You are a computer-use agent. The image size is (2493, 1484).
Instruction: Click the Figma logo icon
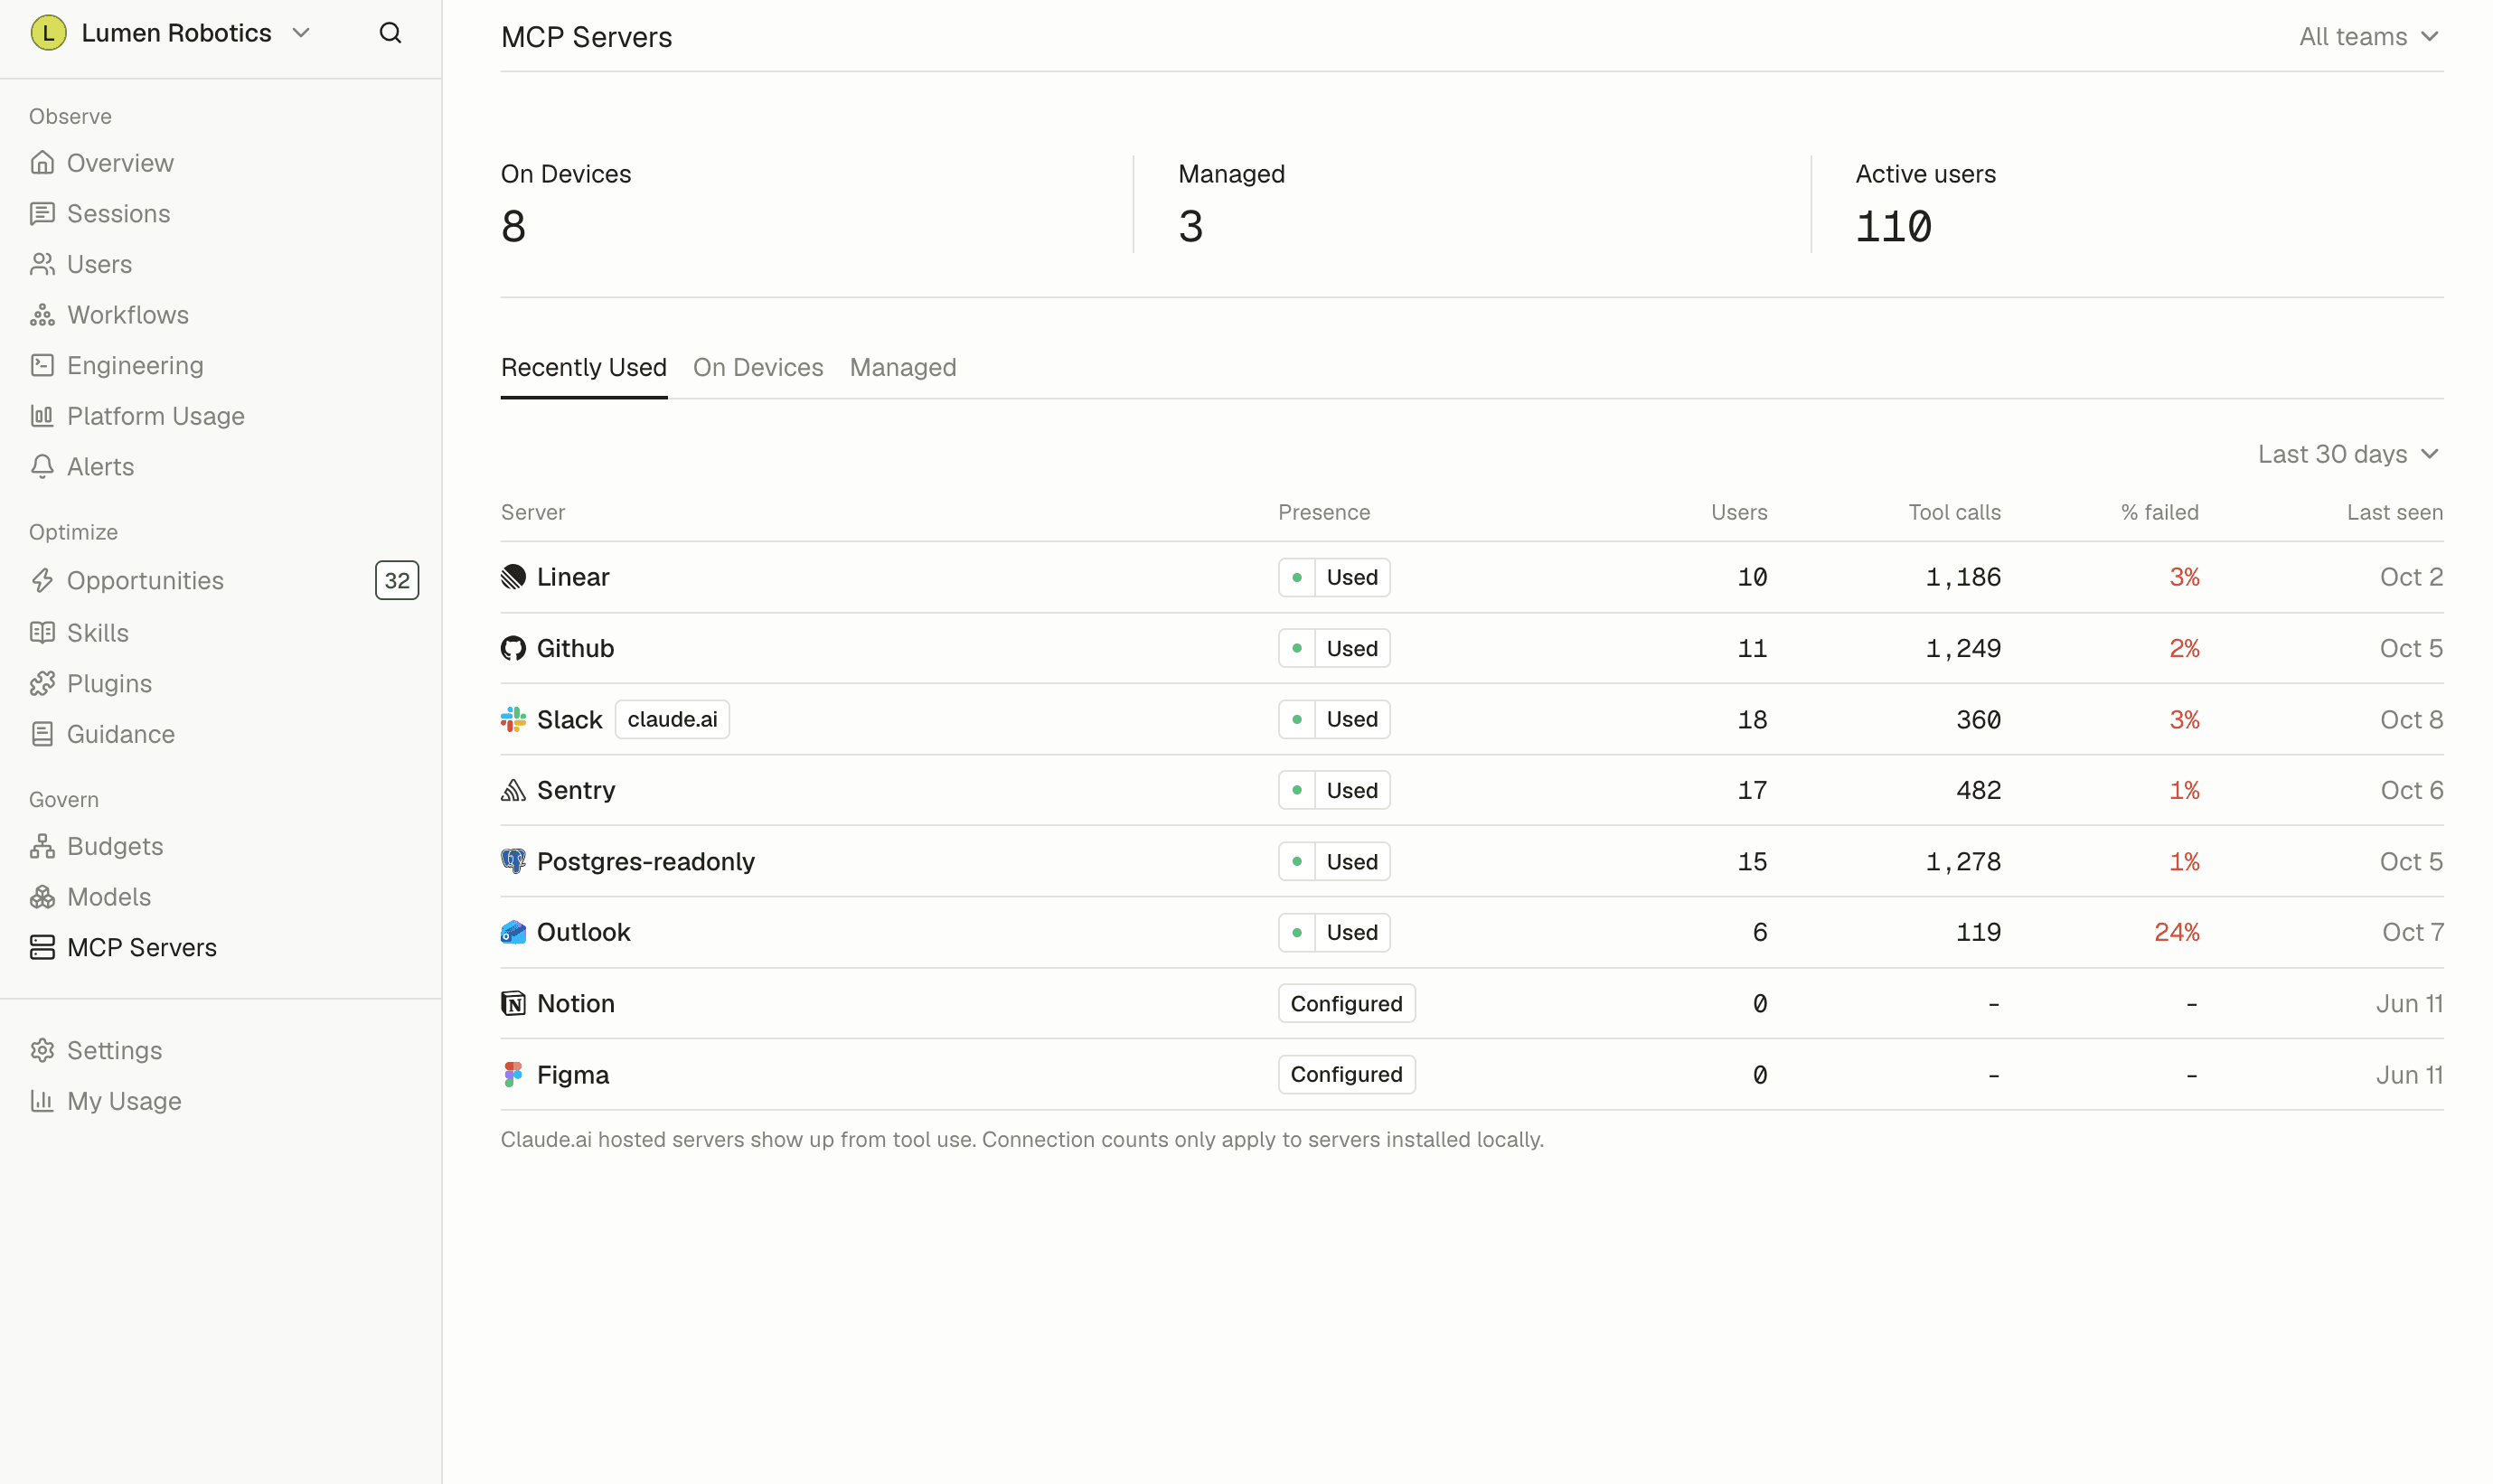(513, 1074)
